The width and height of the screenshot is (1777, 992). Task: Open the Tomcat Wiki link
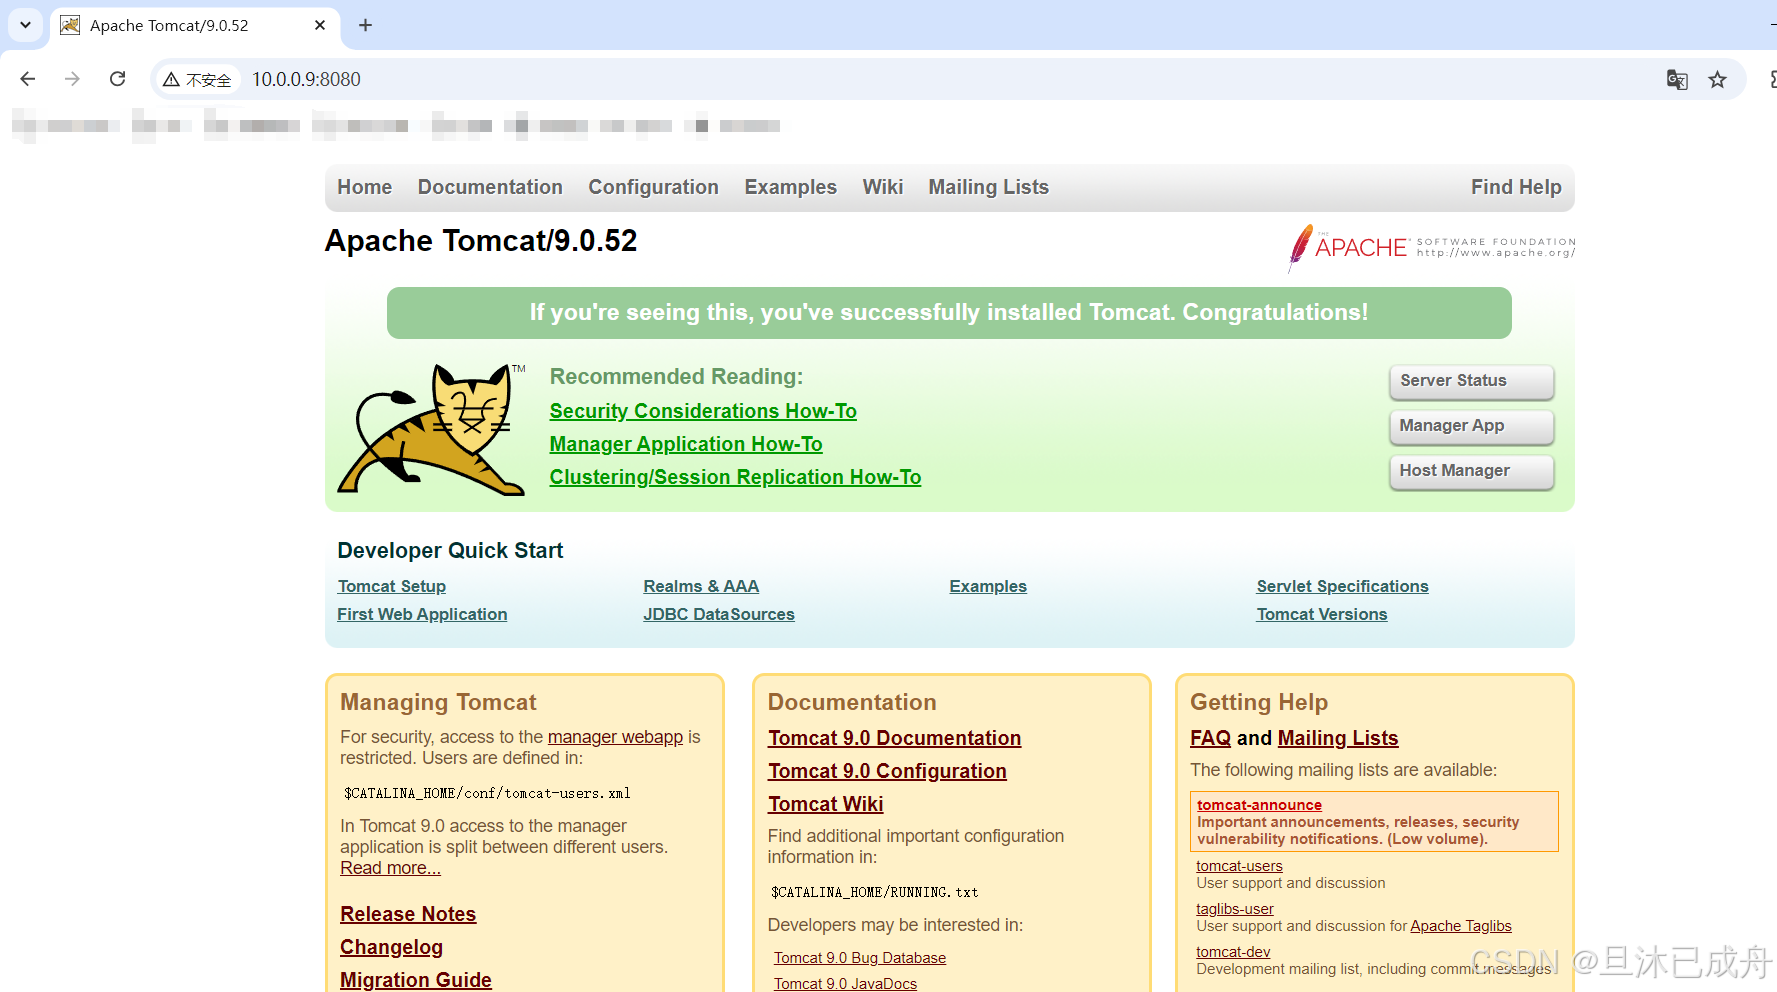(x=825, y=804)
